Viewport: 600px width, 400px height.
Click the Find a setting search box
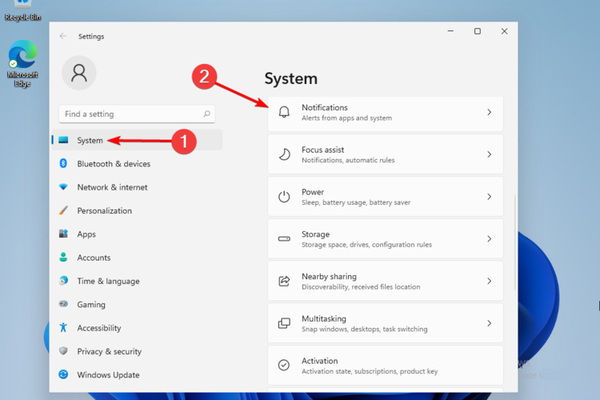[137, 114]
